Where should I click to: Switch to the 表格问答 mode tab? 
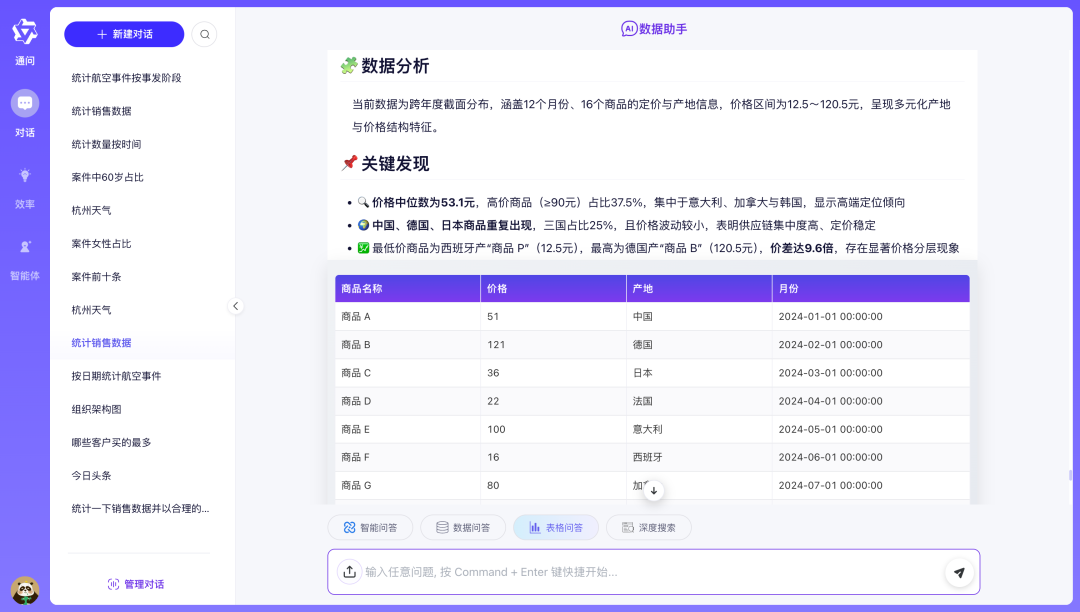tap(555, 525)
